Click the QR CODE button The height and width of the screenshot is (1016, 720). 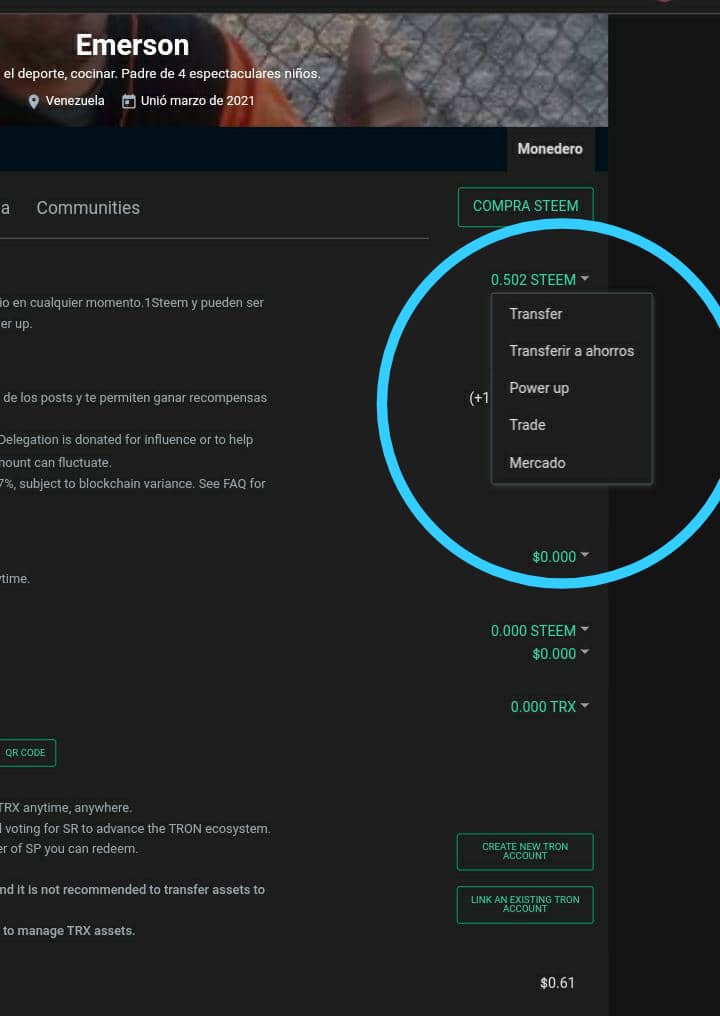pos(26,753)
